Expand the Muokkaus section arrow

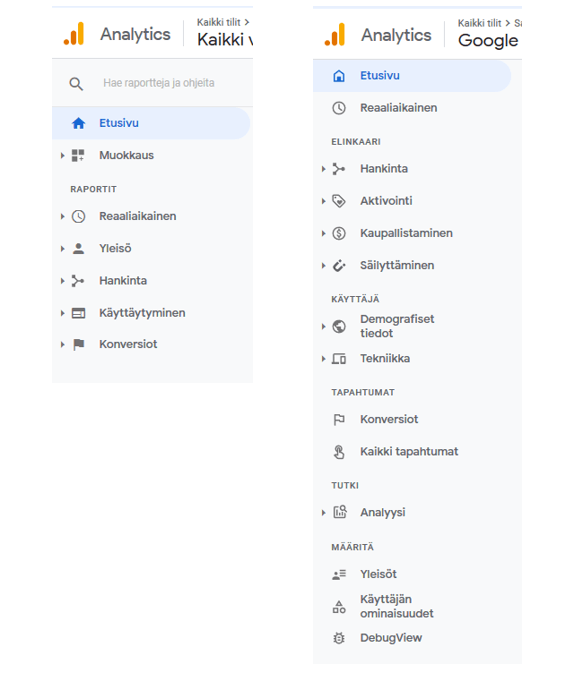(x=63, y=155)
